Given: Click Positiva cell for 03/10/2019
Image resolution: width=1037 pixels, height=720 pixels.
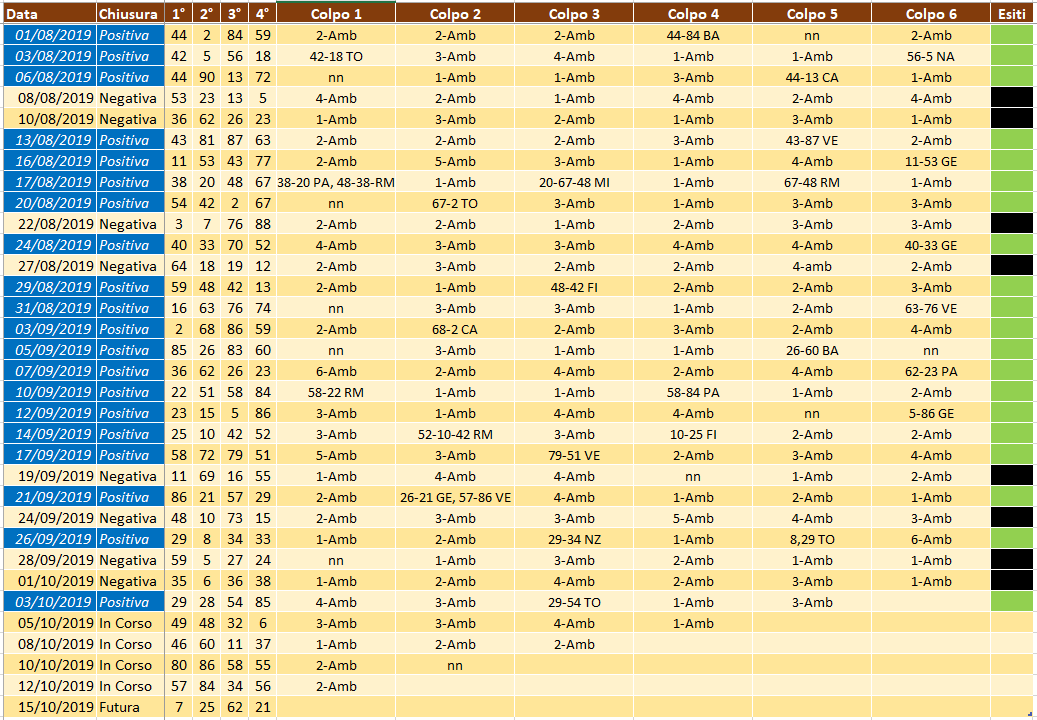Looking at the screenshot, I should 131,602.
